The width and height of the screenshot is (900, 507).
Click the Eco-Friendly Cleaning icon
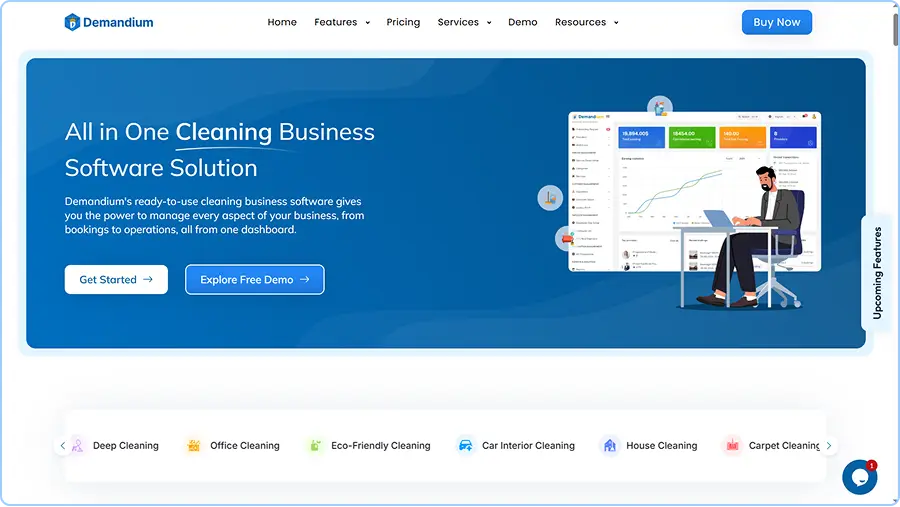[315, 446]
